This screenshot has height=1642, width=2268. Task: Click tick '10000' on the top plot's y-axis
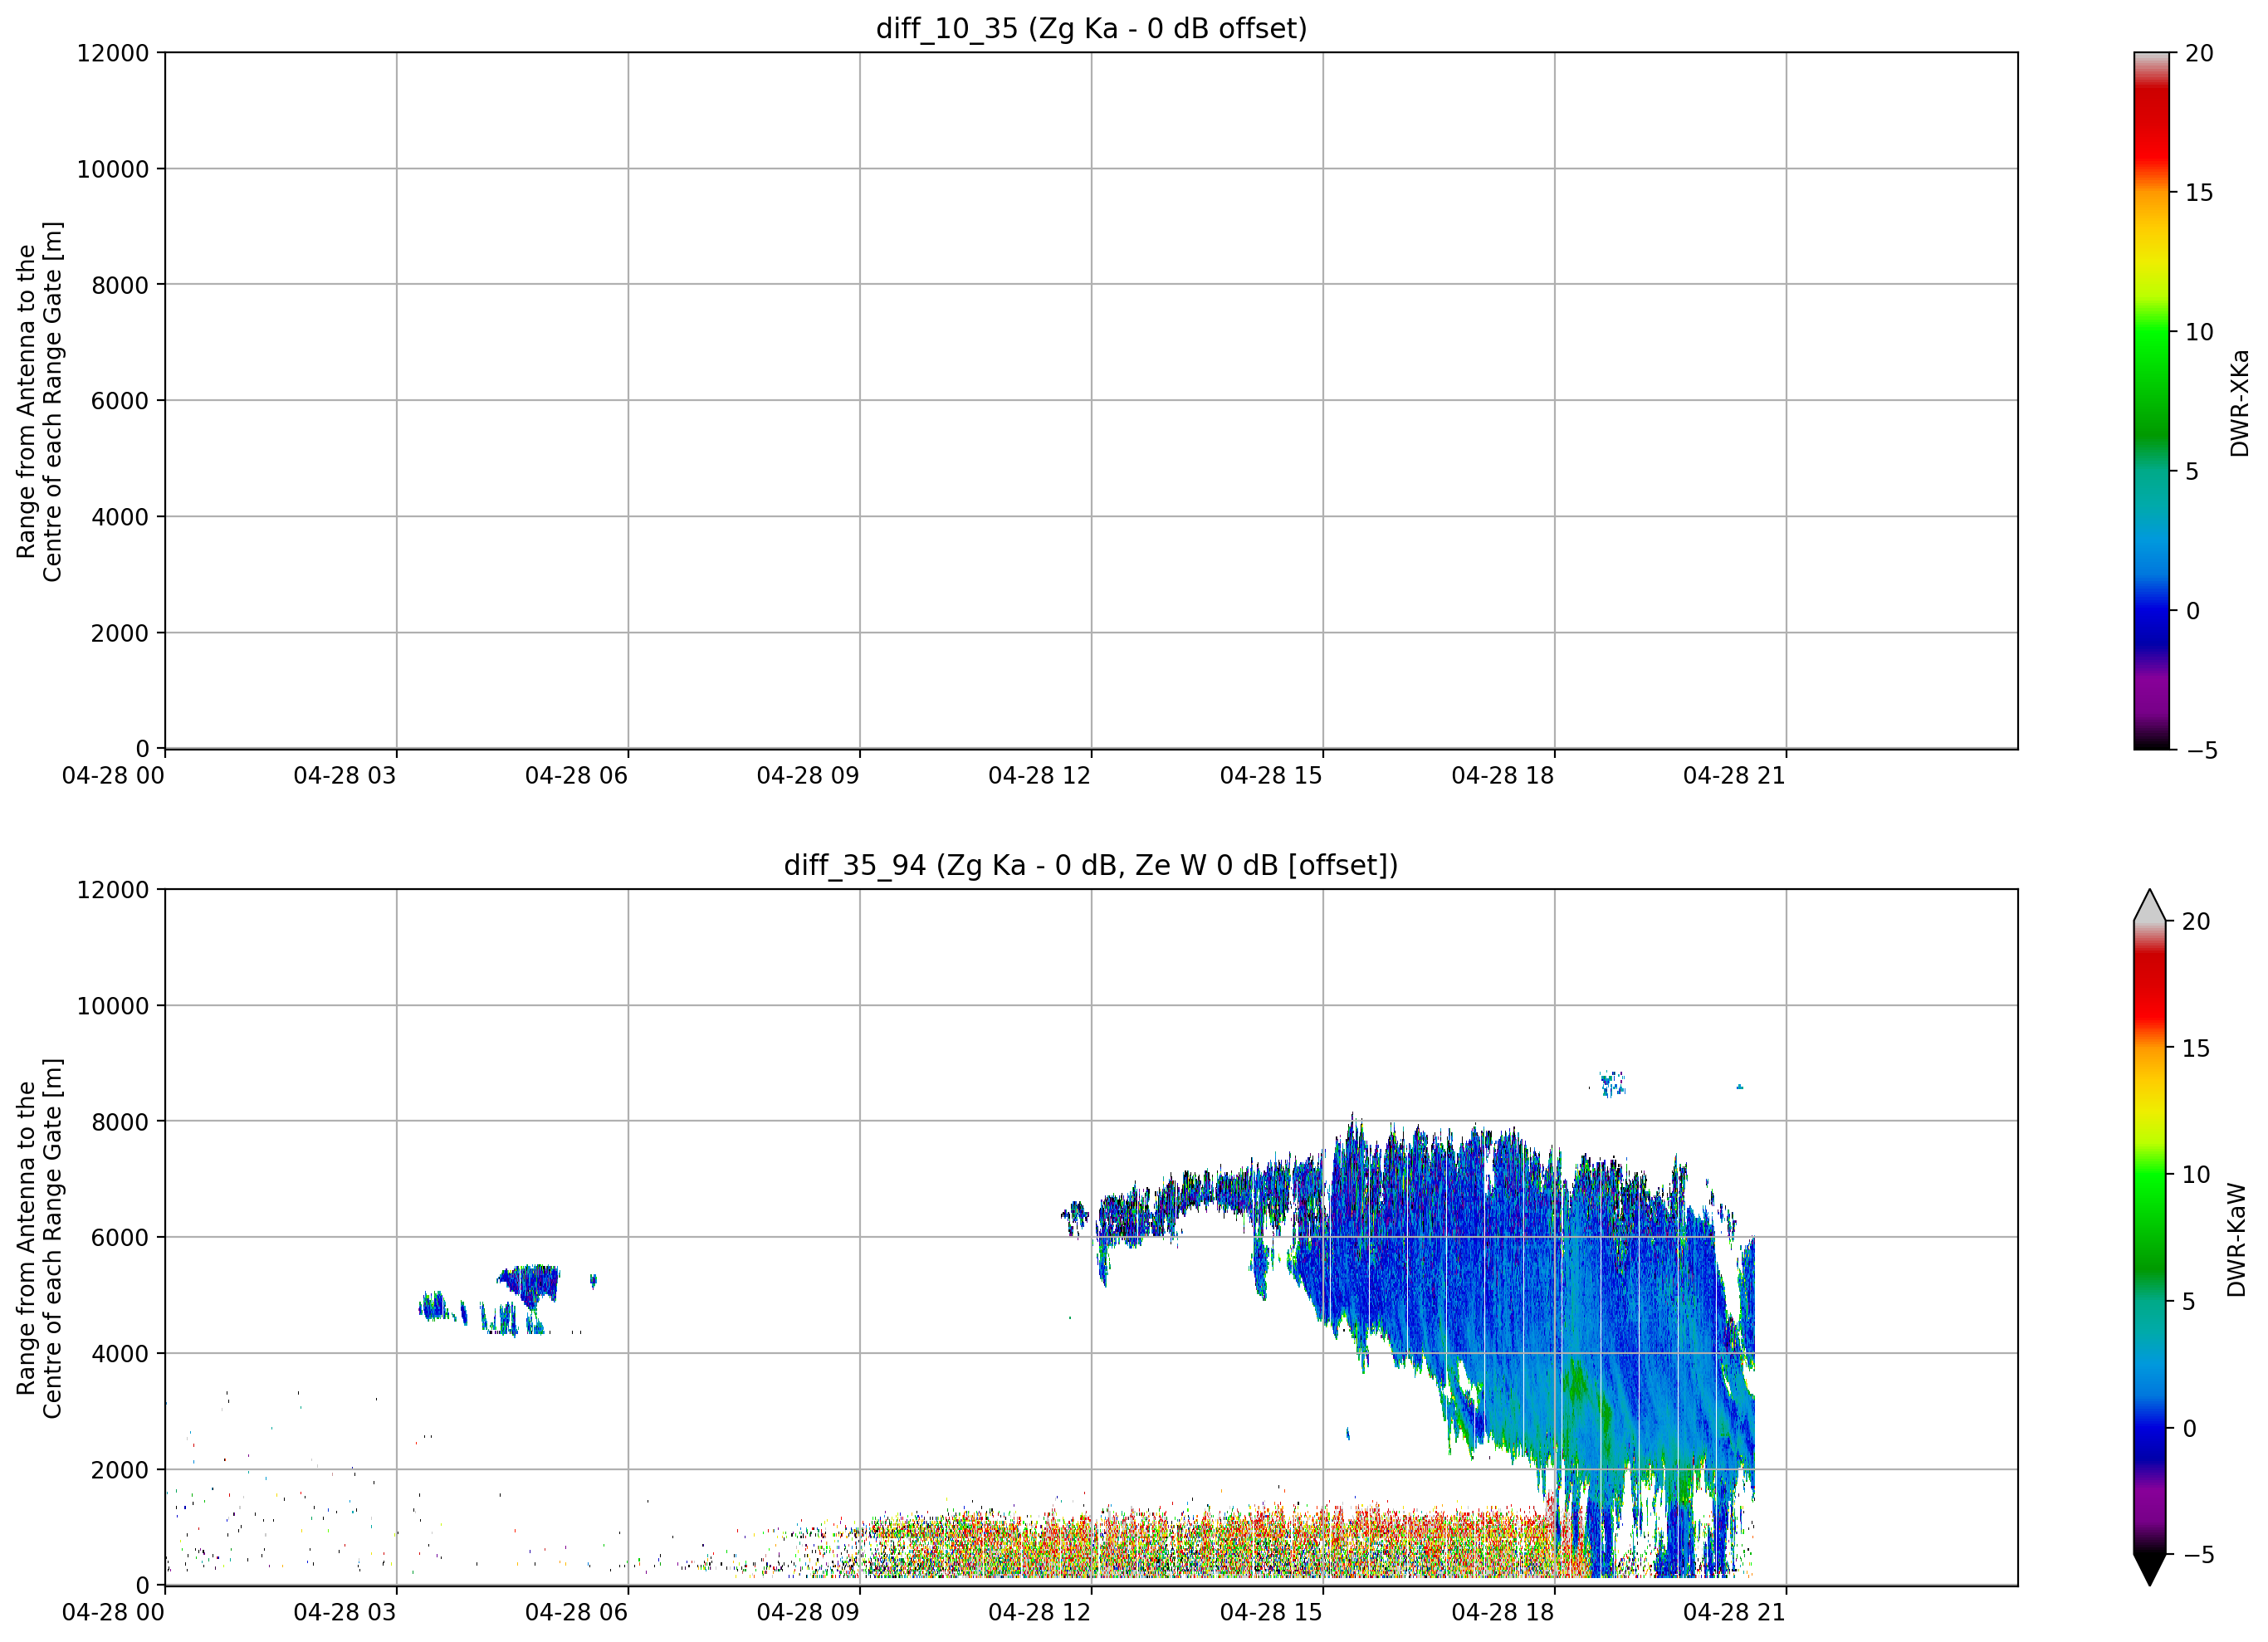113,170
